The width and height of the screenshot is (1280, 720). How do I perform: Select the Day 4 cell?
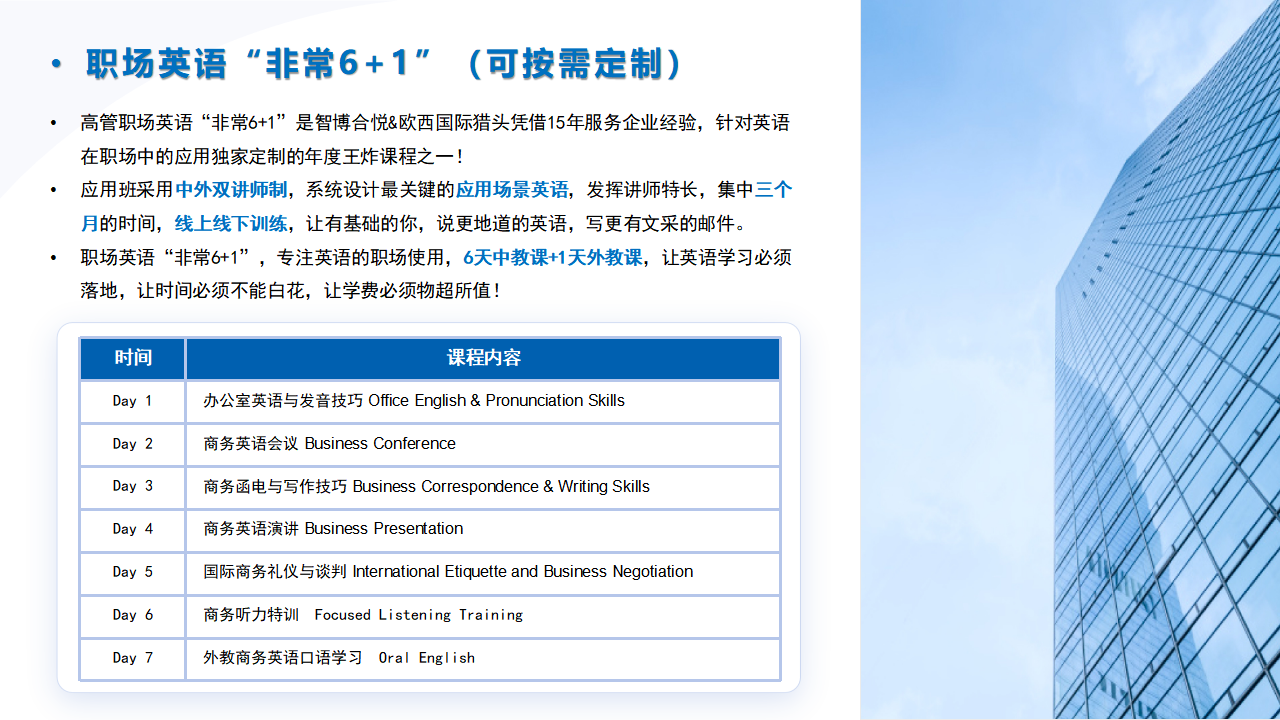(x=133, y=529)
